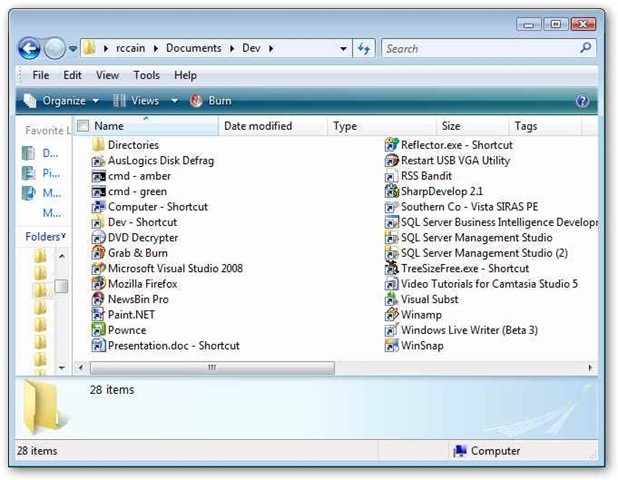Expand the Views dropdown arrow
The width and height of the screenshot is (618, 480).
click(x=174, y=101)
